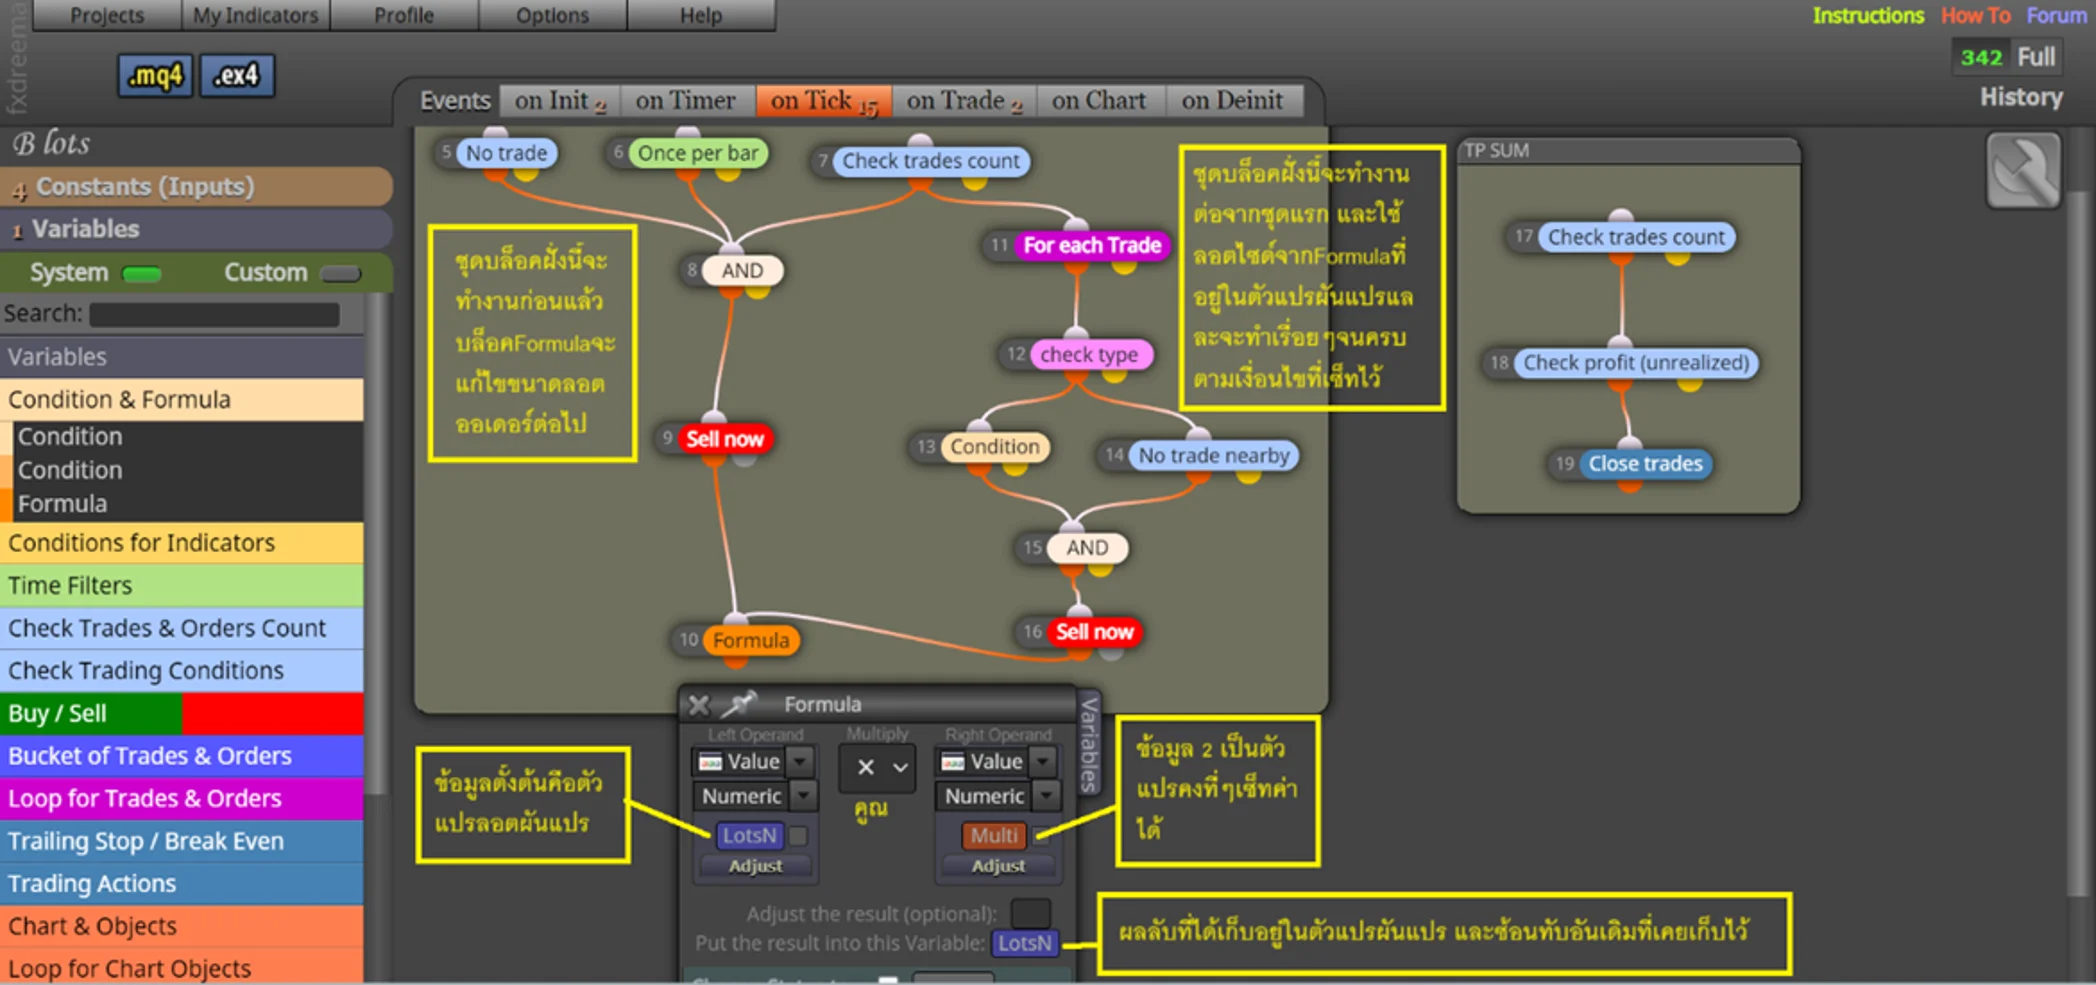Switch to on Init events tab
The width and height of the screenshot is (2096, 985).
tap(559, 101)
